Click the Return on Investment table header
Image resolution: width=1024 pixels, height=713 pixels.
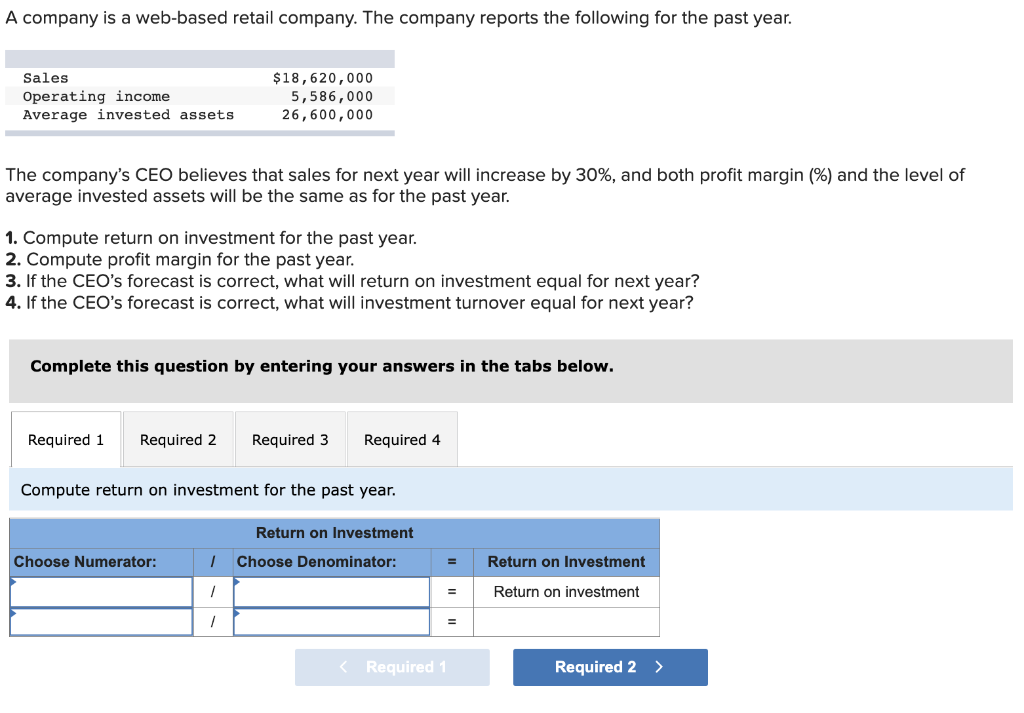[334, 532]
